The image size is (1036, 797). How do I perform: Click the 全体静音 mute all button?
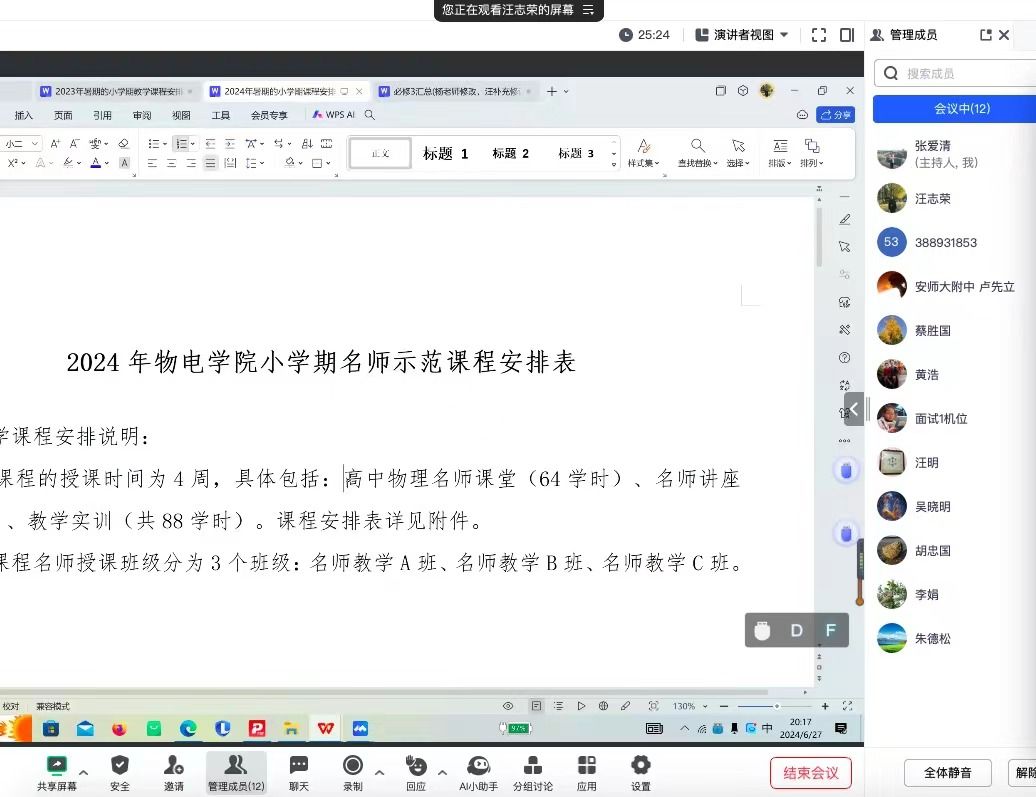point(946,772)
